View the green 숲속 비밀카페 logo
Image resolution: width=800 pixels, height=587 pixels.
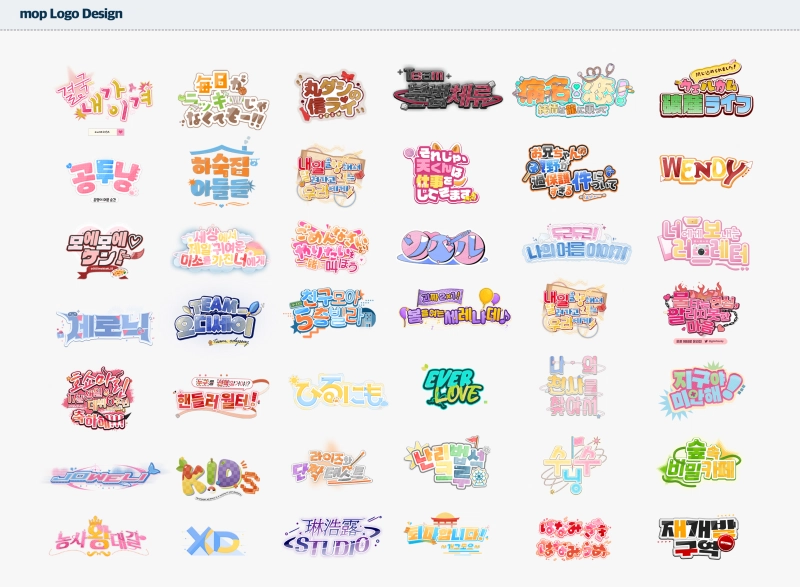point(699,464)
